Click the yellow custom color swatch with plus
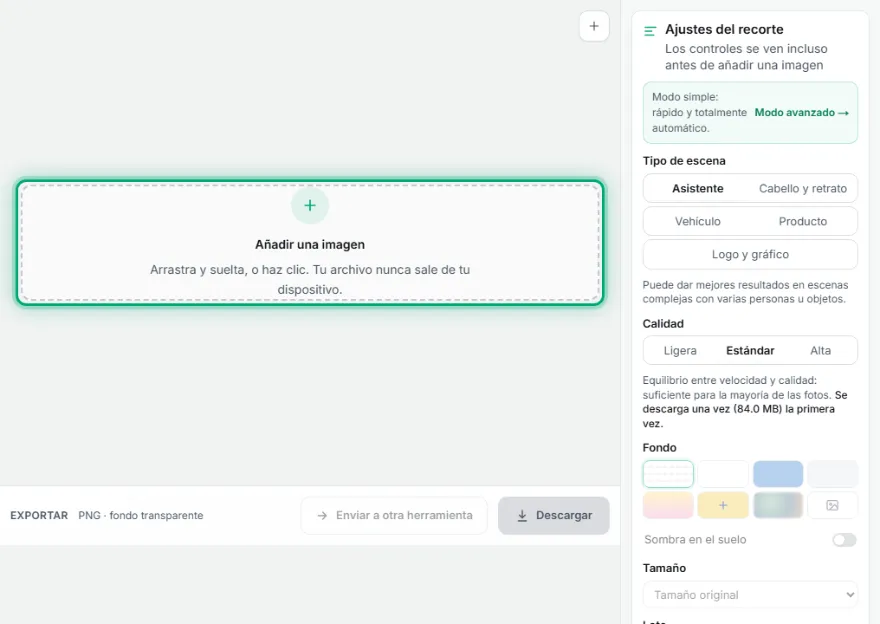 pyautogui.click(x=723, y=505)
